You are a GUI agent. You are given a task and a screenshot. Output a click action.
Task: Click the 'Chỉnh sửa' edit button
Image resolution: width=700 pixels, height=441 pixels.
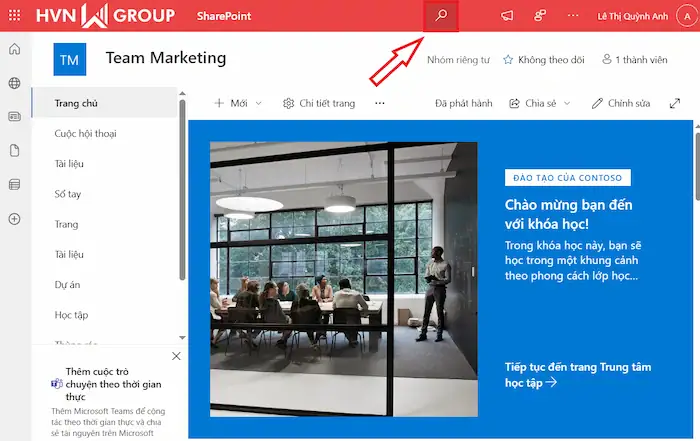point(620,103)
